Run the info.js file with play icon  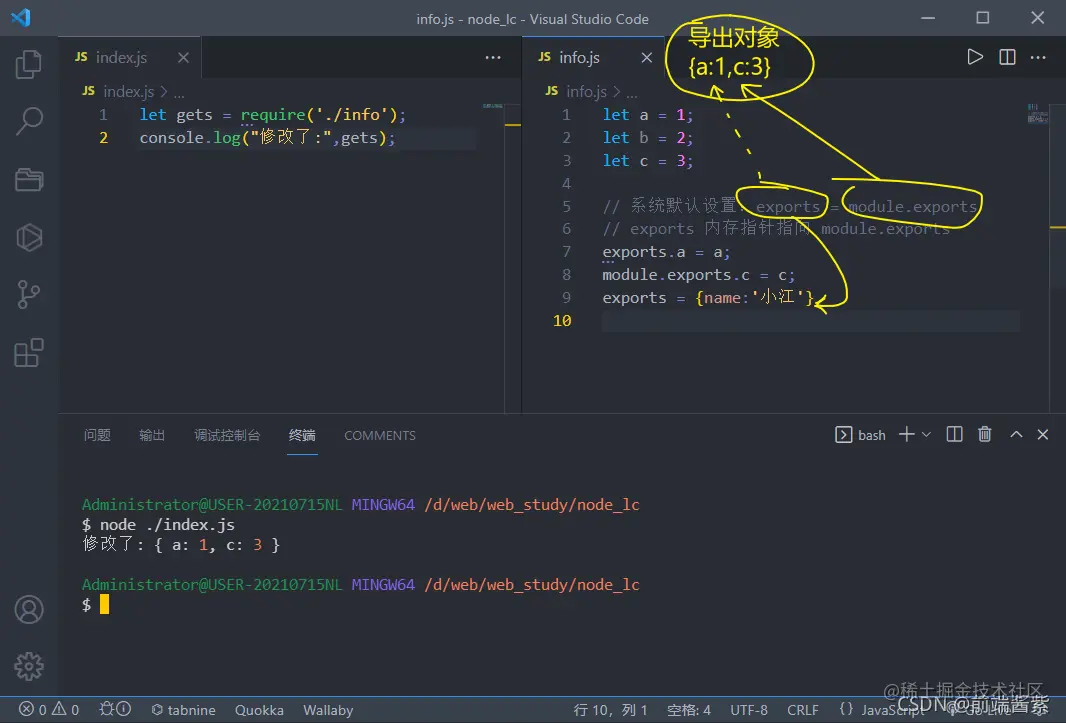[x=975, y=57]
